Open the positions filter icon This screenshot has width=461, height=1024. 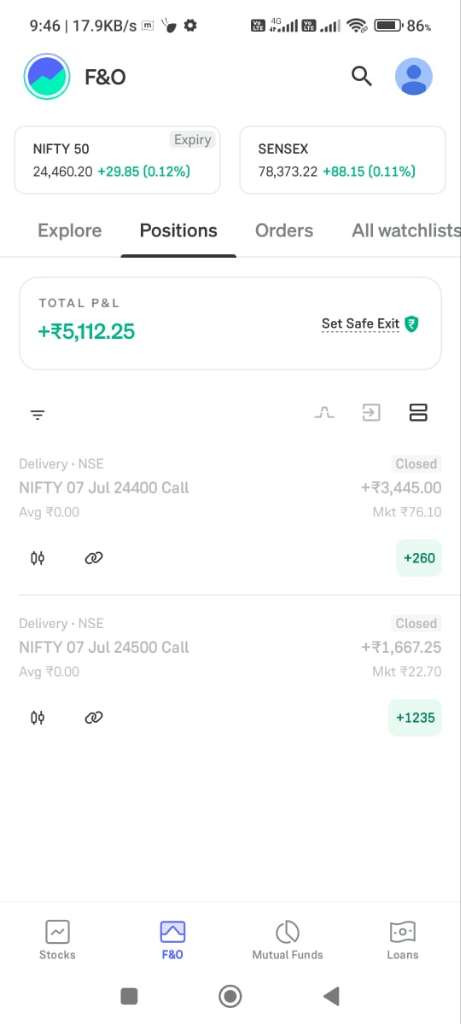click(x=38, y=415)
